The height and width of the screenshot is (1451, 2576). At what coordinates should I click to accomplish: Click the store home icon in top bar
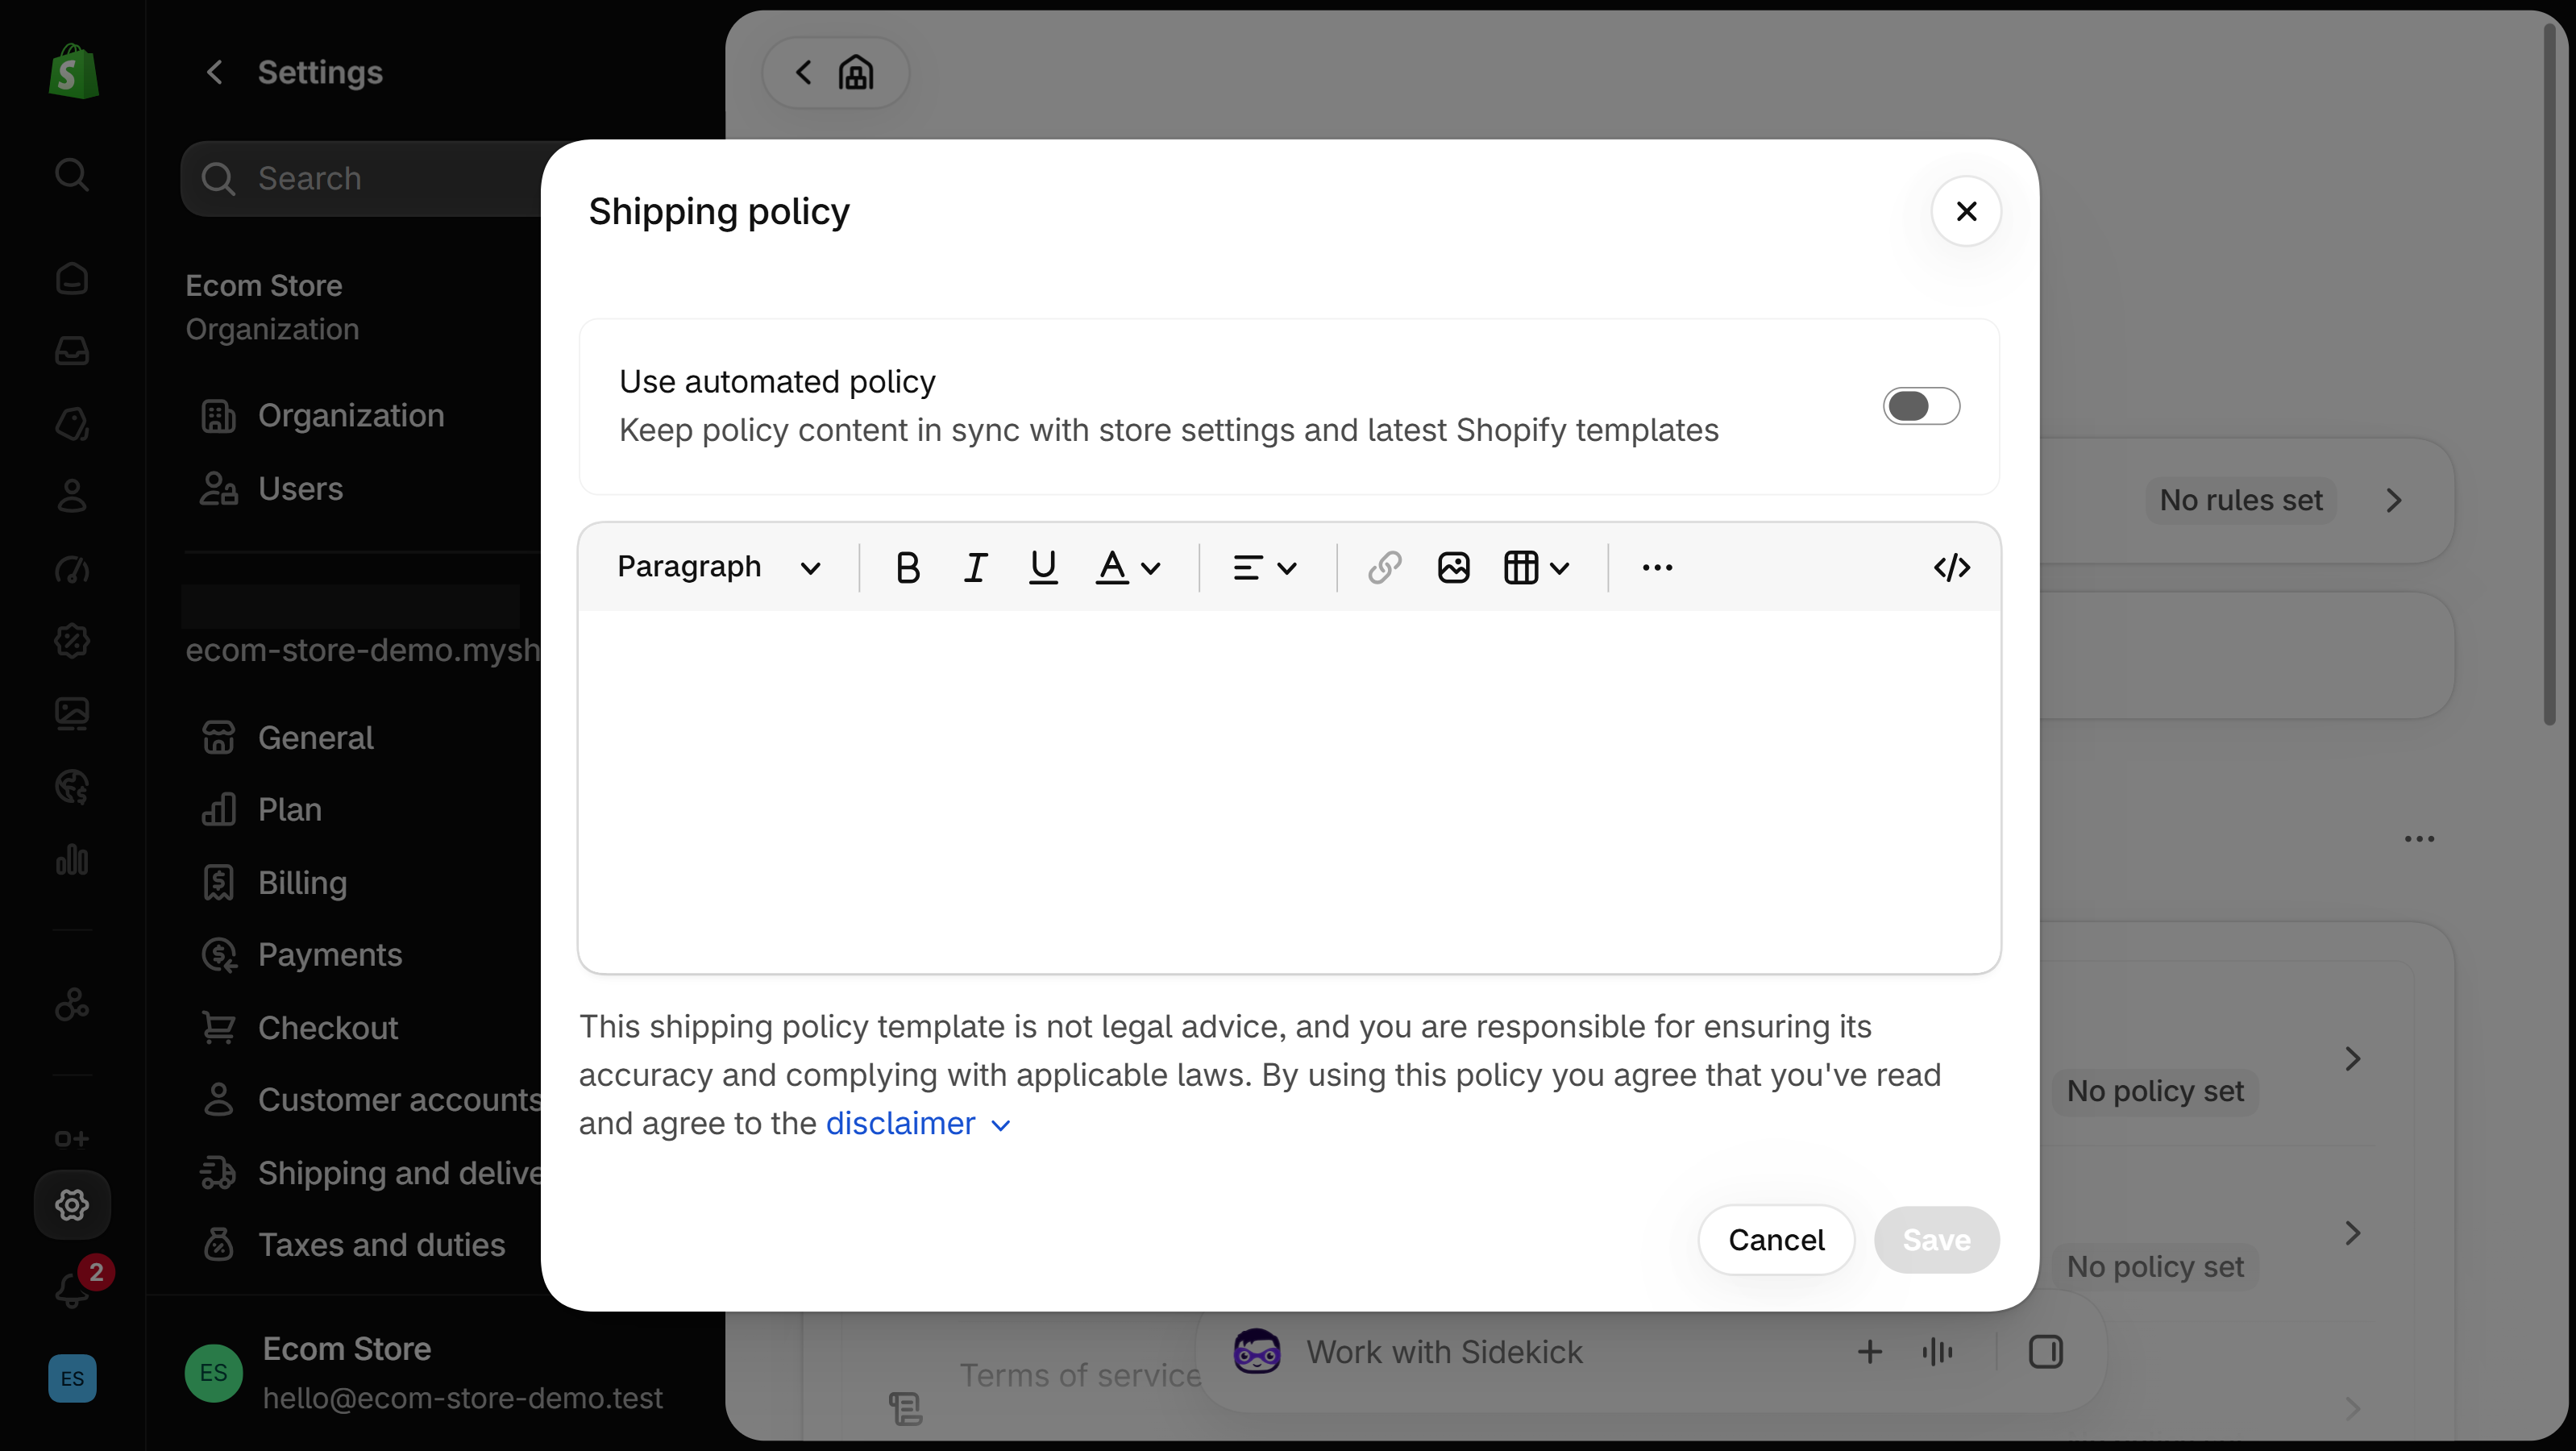point(855,72)
